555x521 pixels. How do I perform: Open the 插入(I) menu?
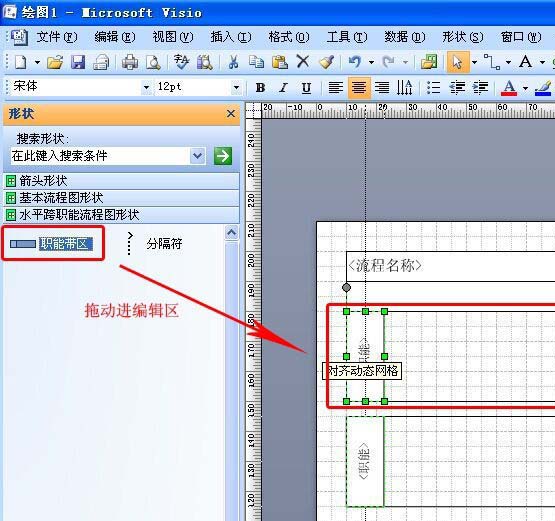[x=231, y=37]
